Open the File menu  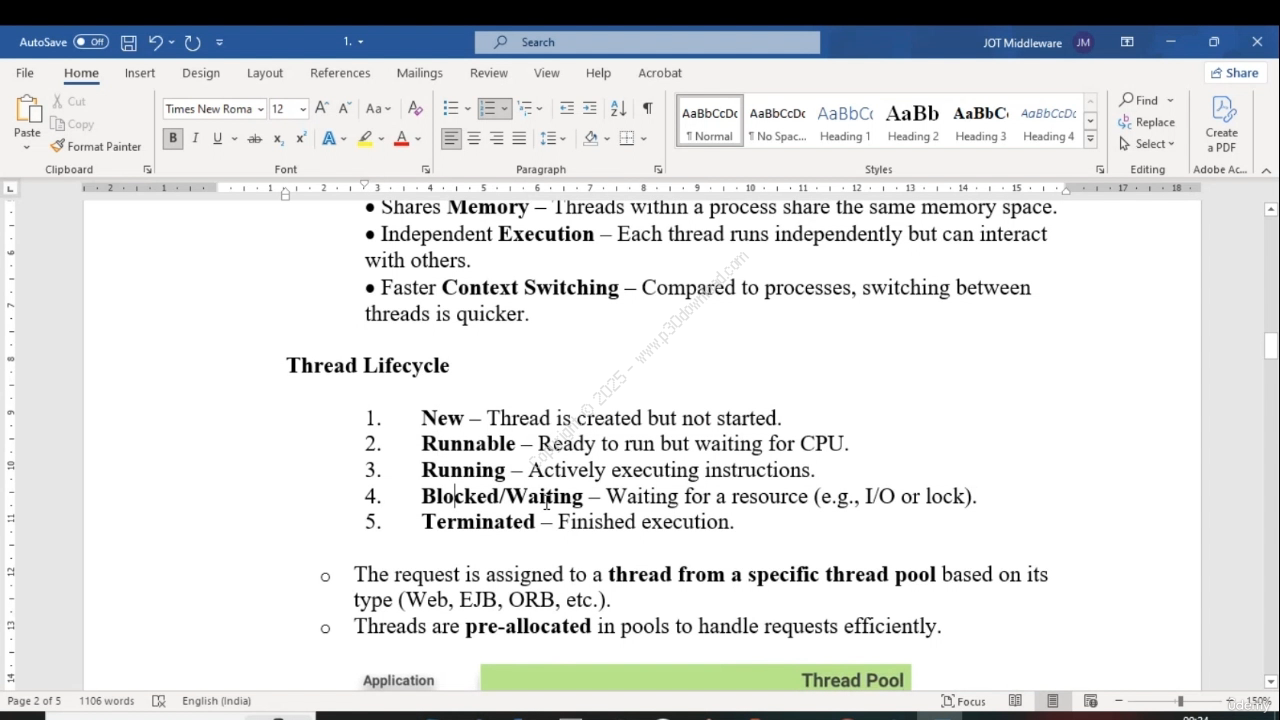pyautogui.click(x=25, y=73)
